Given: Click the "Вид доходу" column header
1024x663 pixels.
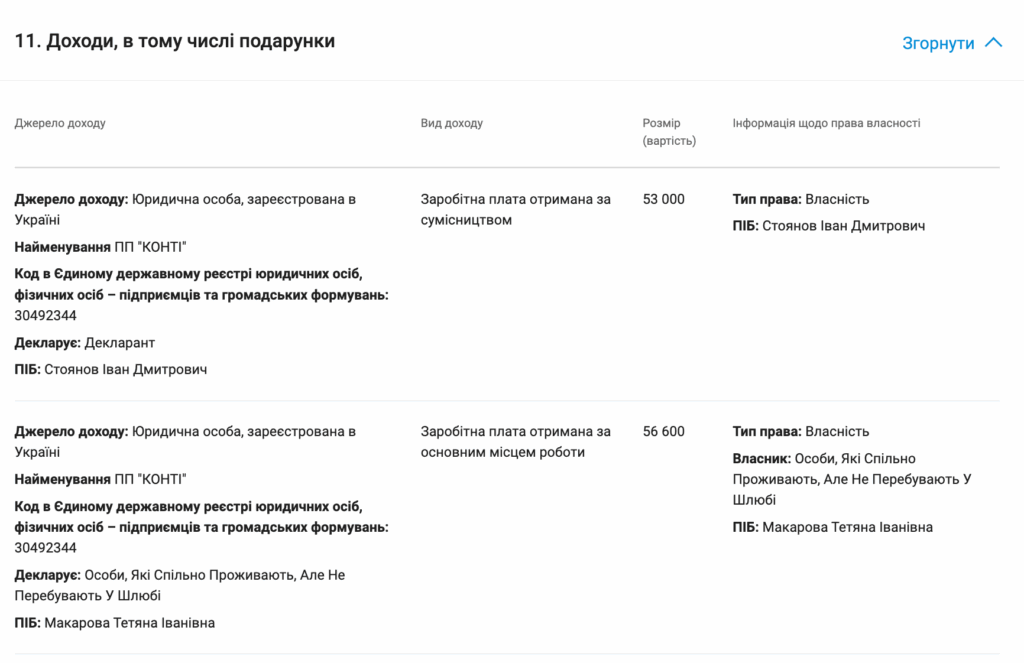Looking at the screenshot, I should pyautogui.click(x=451, y=123).
